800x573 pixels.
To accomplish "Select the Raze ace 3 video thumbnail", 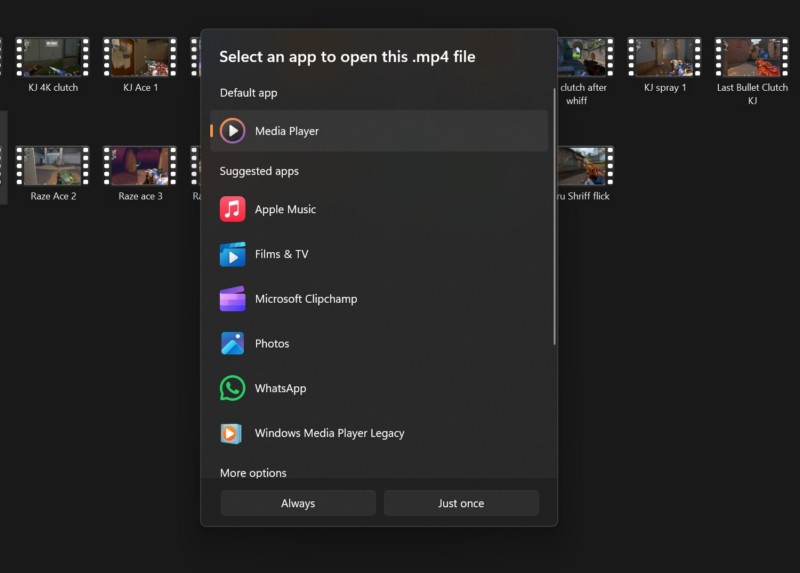I will pyautogui.click(x=140, y=166).
